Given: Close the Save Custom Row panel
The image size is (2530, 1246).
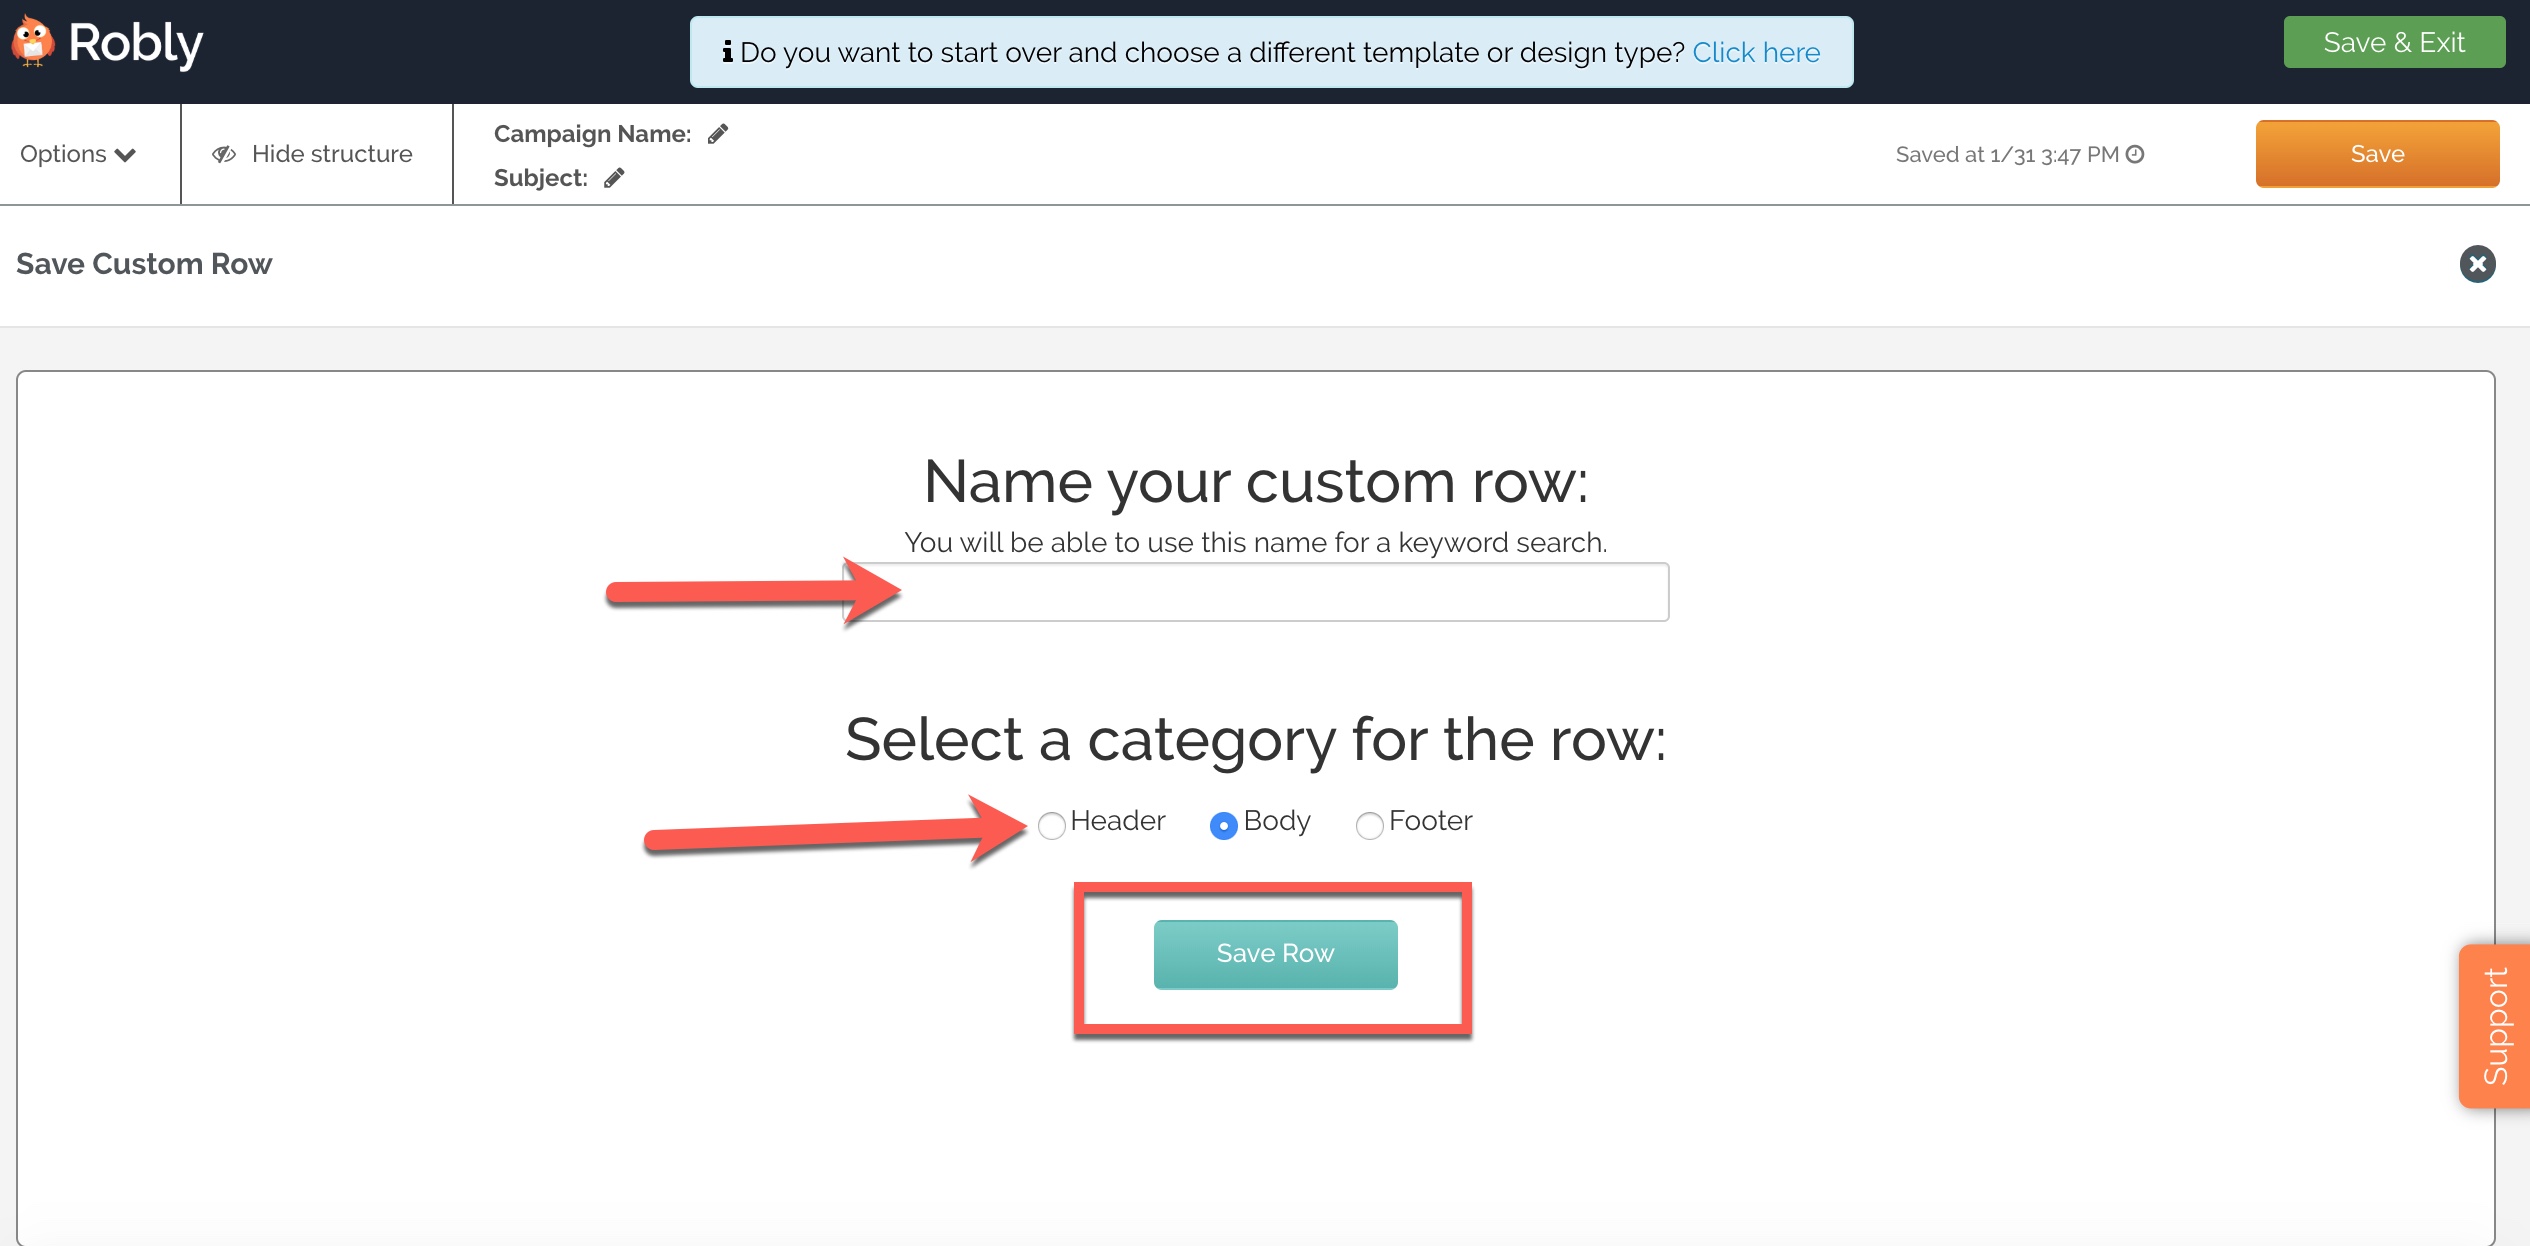Looking at the screenshot, I should tap(2477, 264).
